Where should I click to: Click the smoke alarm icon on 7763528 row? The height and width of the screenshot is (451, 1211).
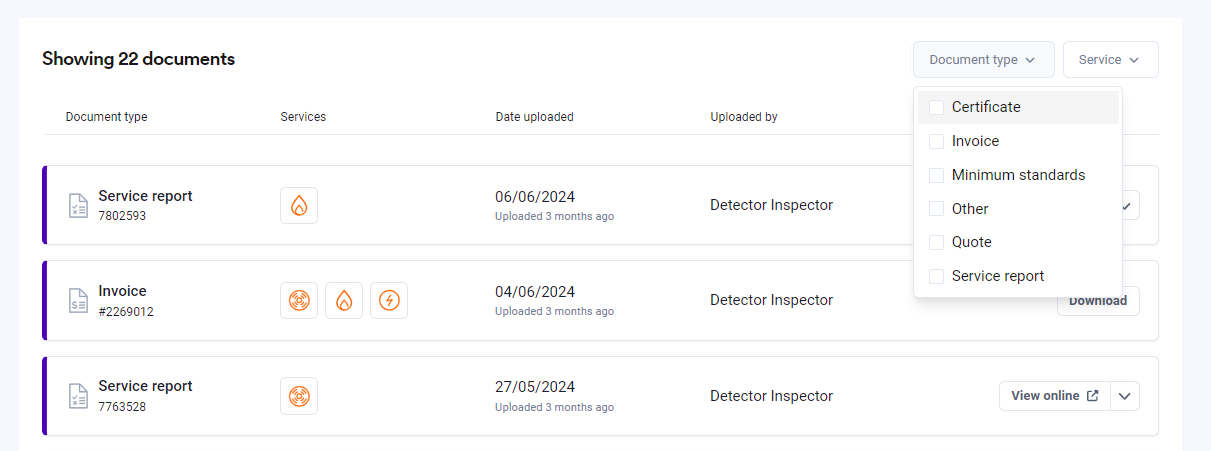(299, 395)
